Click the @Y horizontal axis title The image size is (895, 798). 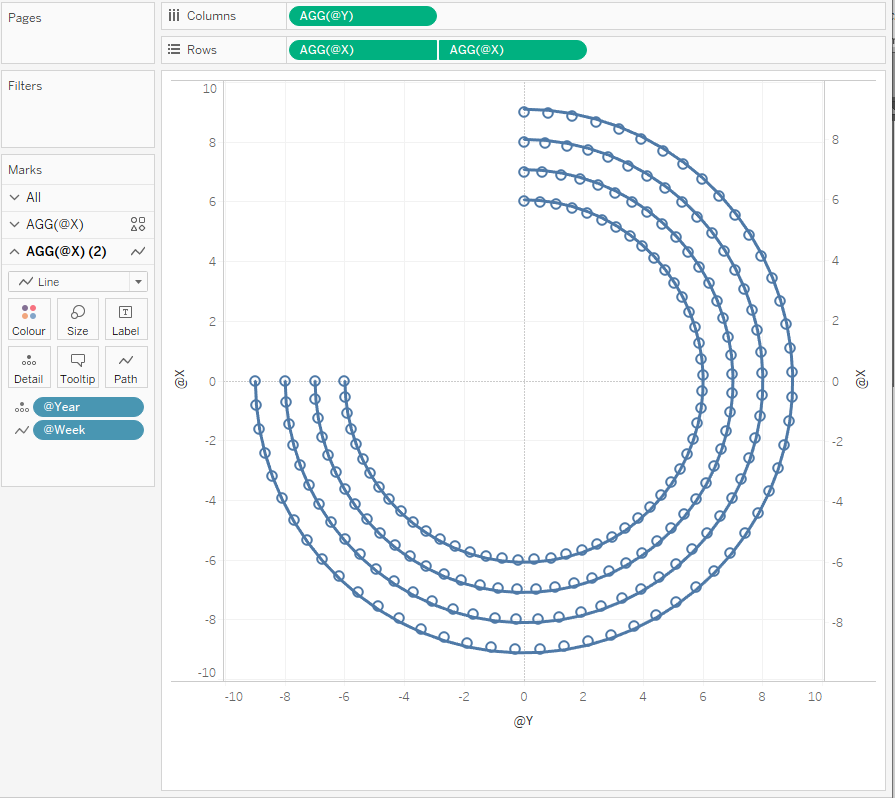tap(523, 721)
